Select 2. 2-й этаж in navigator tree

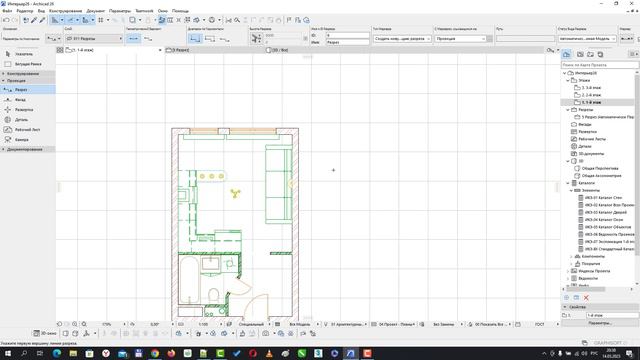coord(591,95)
